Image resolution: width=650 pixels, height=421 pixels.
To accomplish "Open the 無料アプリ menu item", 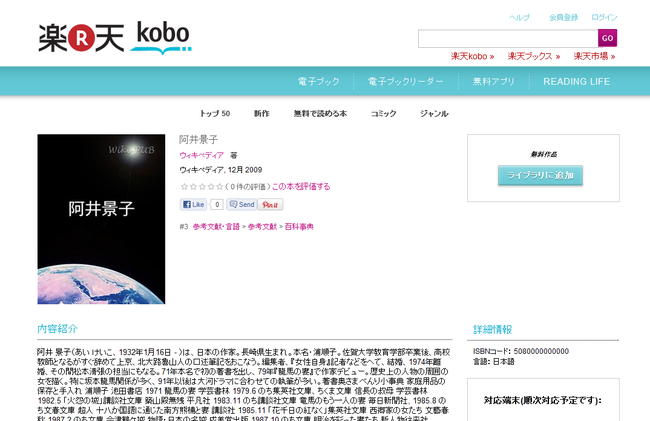I will click(494, 82).
